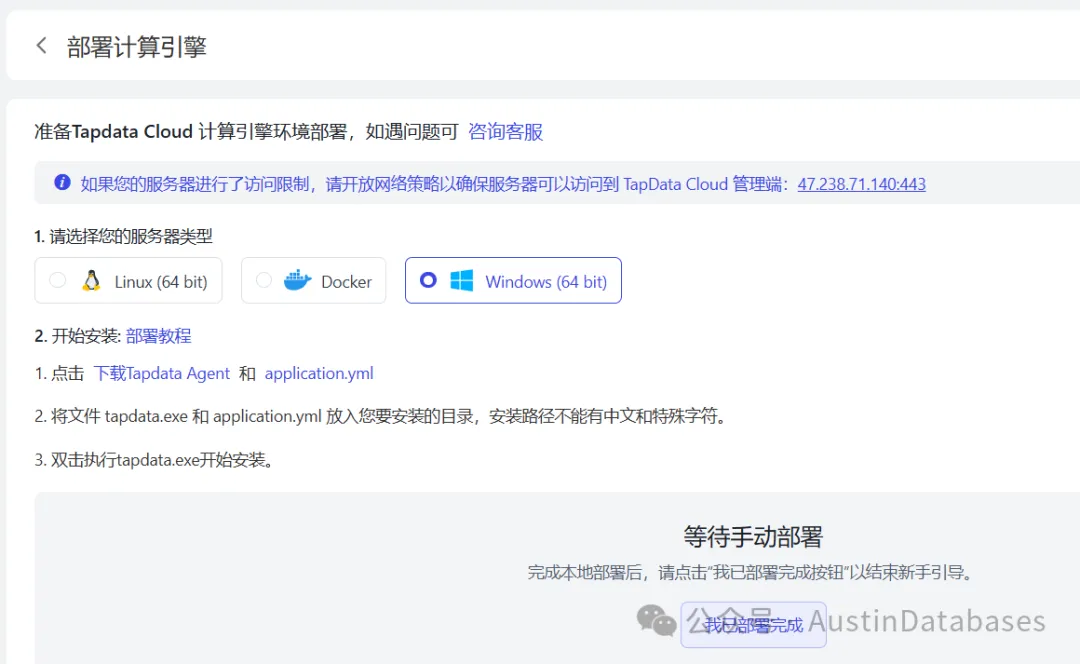The width and height of the screenshot is (1080, 664).
Task: Click the Windows (64 bit) label text
Action: pos(546,282)
